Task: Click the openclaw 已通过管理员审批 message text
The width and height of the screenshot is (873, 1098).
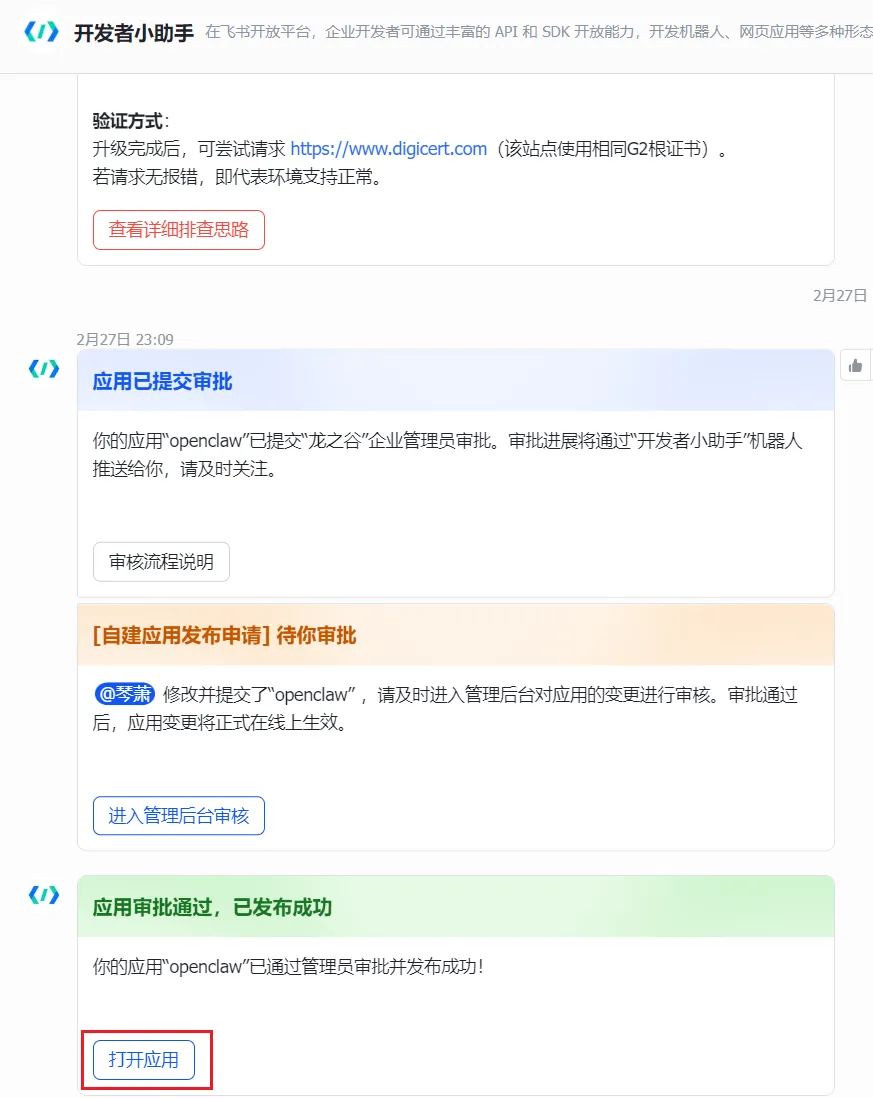Action: pos(289,967)
